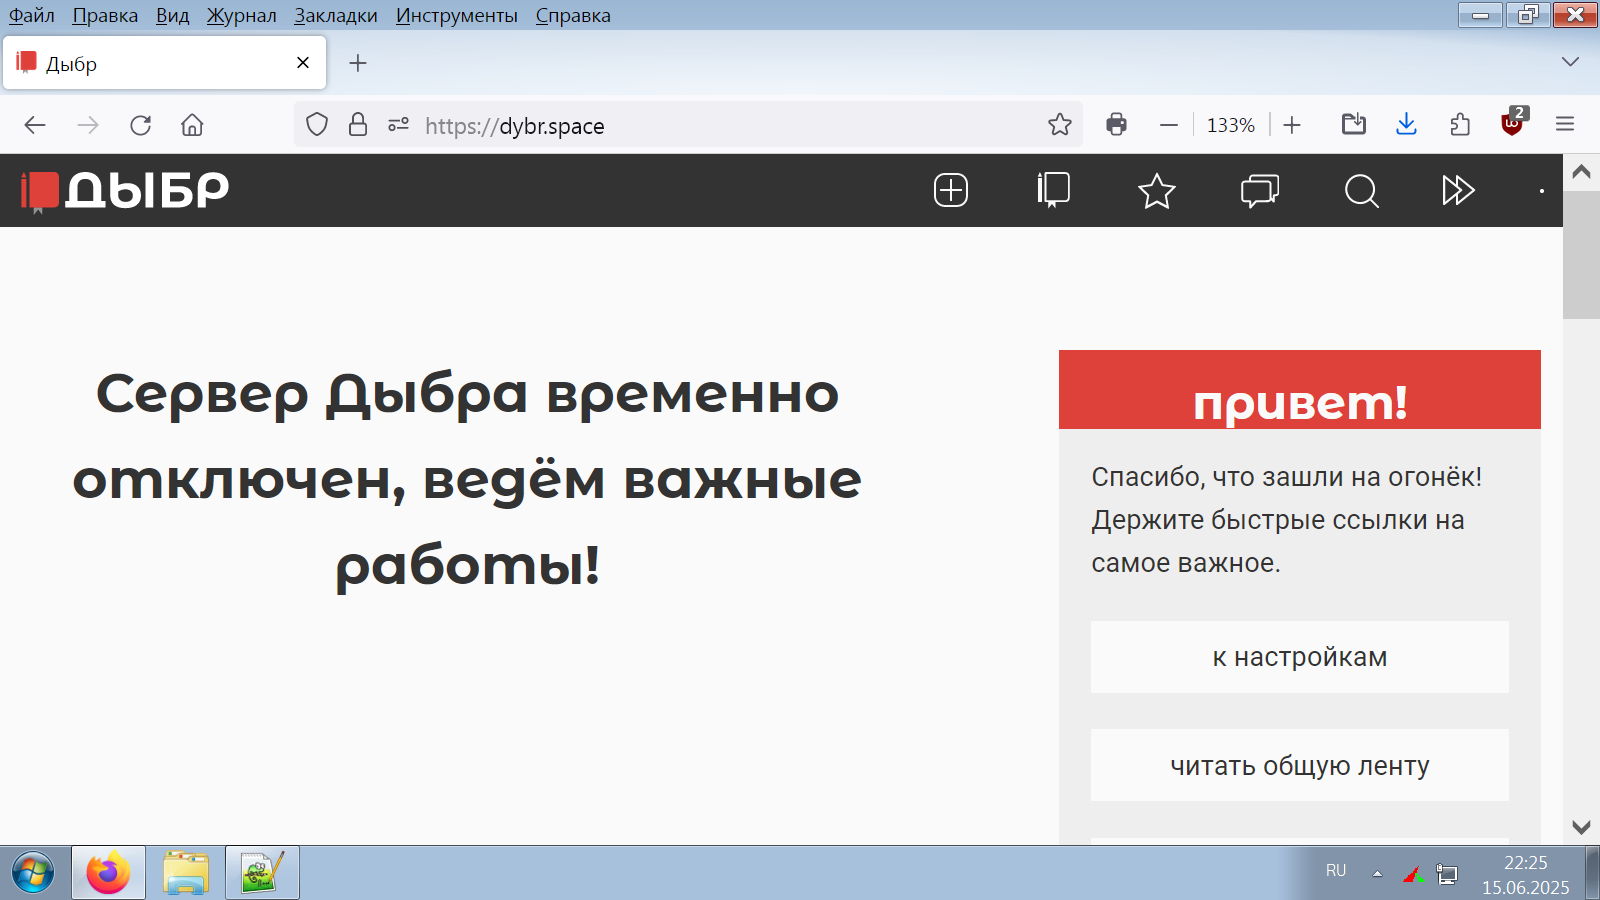Close the Дыбр tab

[303, 63]
